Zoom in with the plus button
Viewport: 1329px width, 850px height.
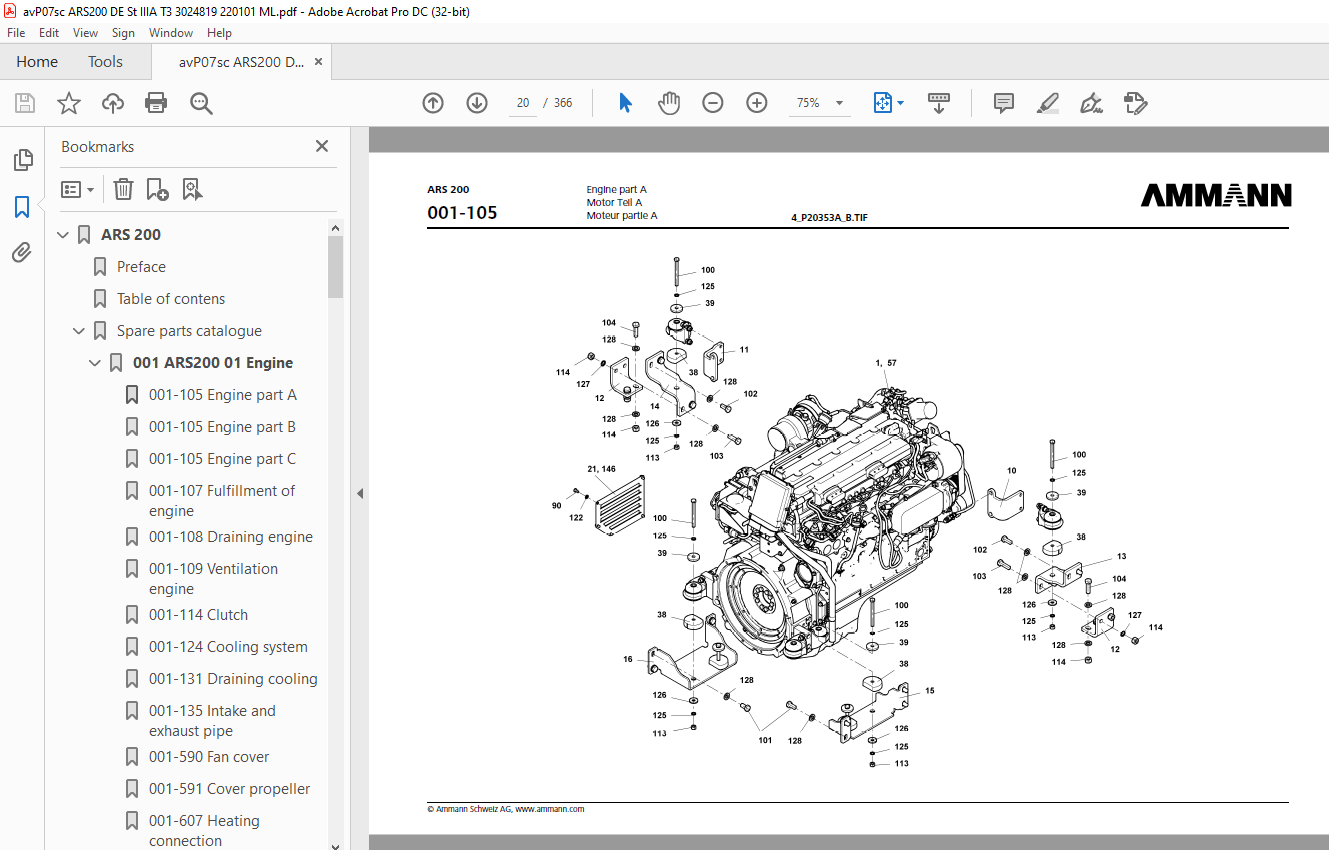pos(757,103)
